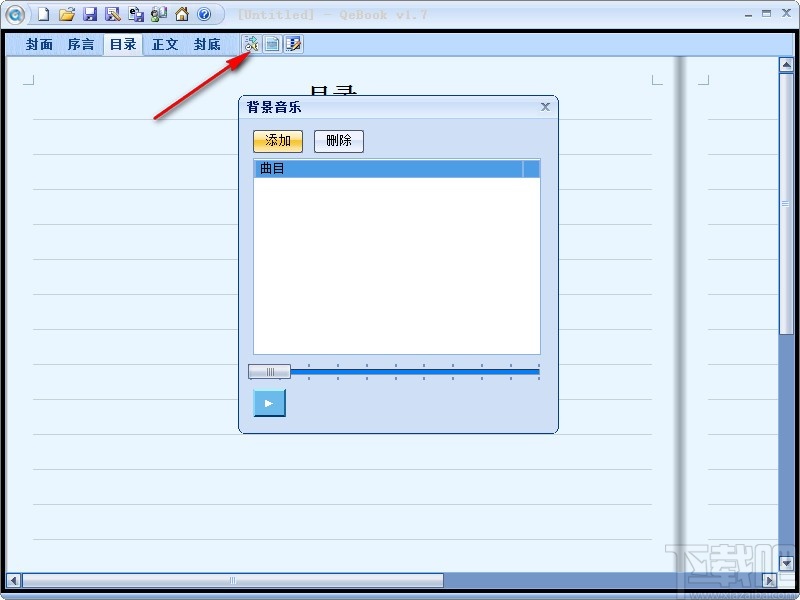Image resolution: width=800 pixels, height=600 pixels.
Task: Open a file using the Open folder icon
Action: 66,14
